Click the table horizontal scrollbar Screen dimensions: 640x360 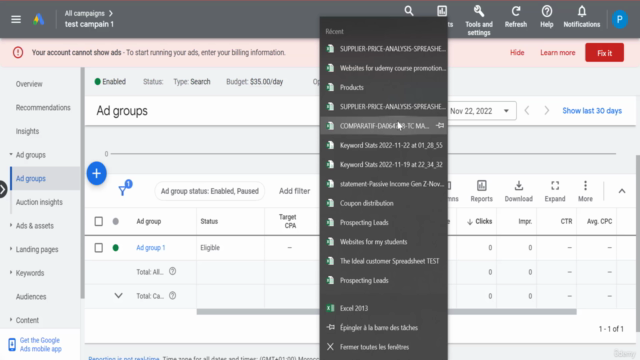click(x=386, y=312)
